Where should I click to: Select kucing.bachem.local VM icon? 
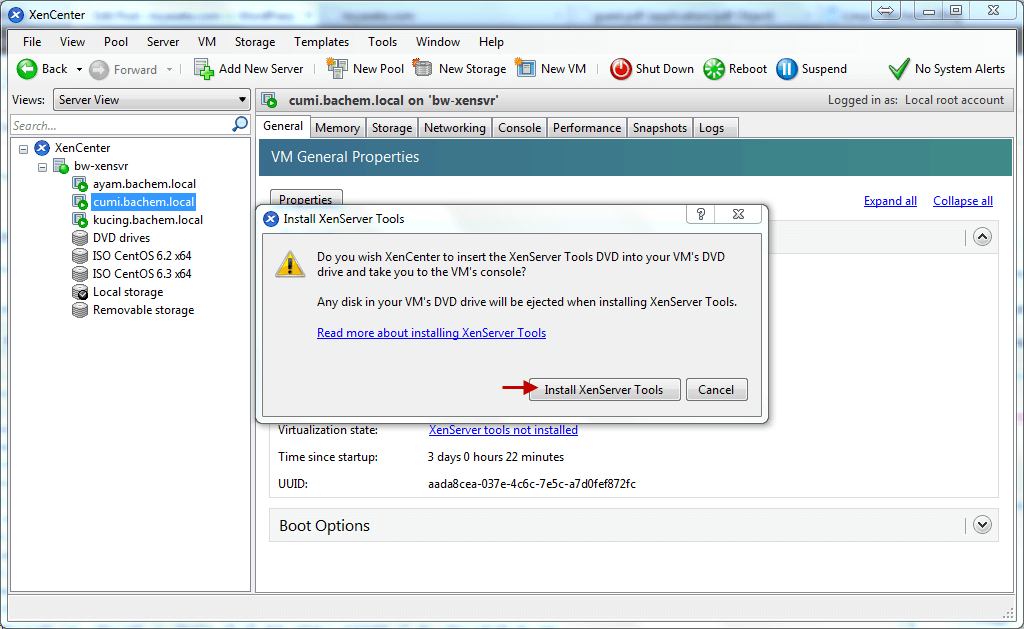click(x=80, y=221)
